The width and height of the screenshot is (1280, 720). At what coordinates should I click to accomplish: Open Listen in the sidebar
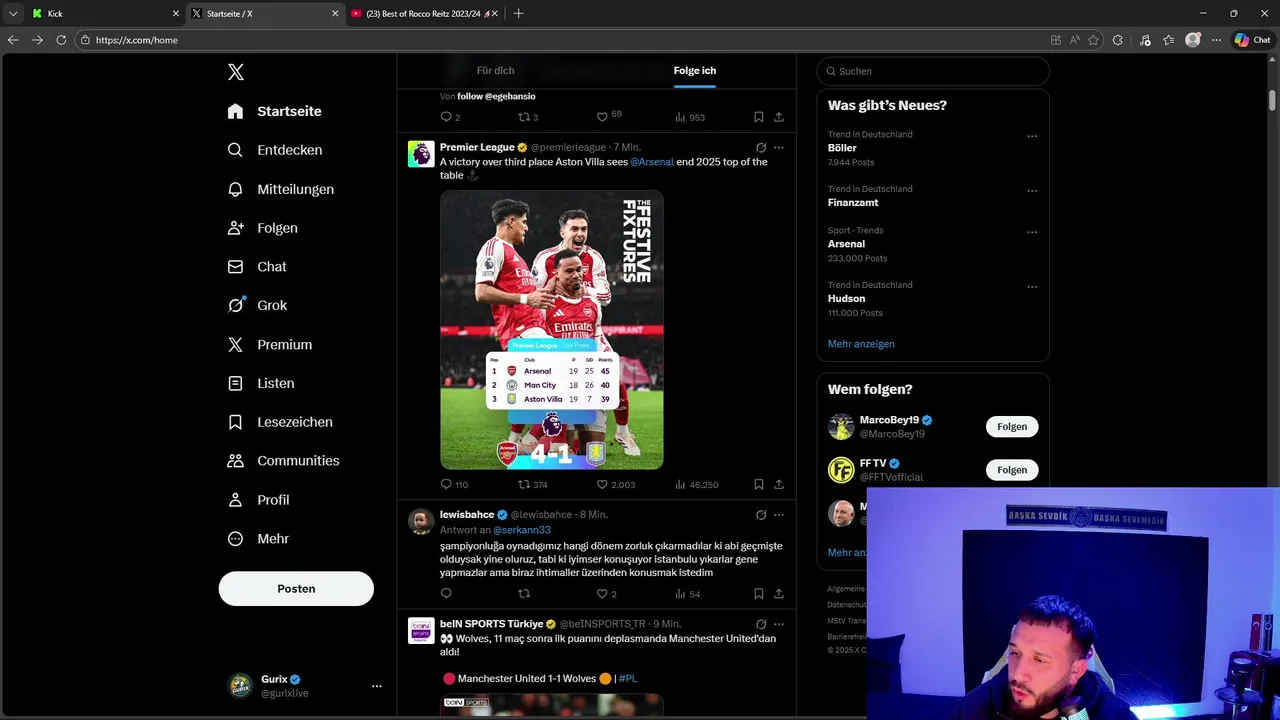tap(261, 383)
